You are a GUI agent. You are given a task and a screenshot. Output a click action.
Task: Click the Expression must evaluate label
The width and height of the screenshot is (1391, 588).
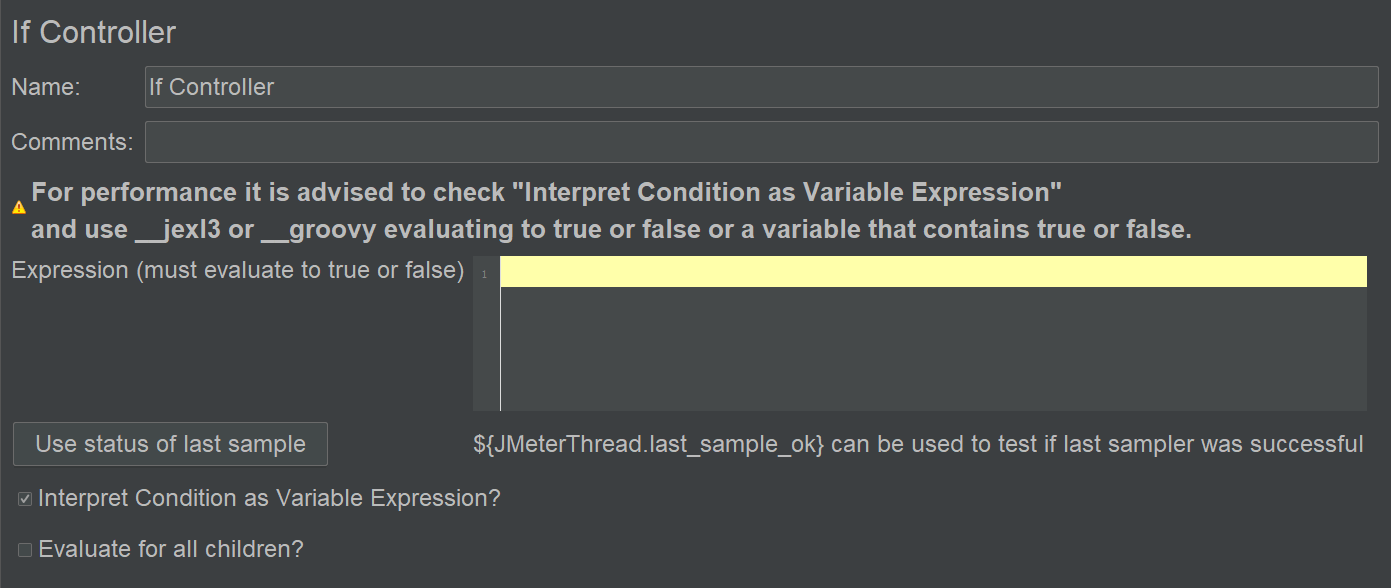pyautogui.click(x=238, y=270)
